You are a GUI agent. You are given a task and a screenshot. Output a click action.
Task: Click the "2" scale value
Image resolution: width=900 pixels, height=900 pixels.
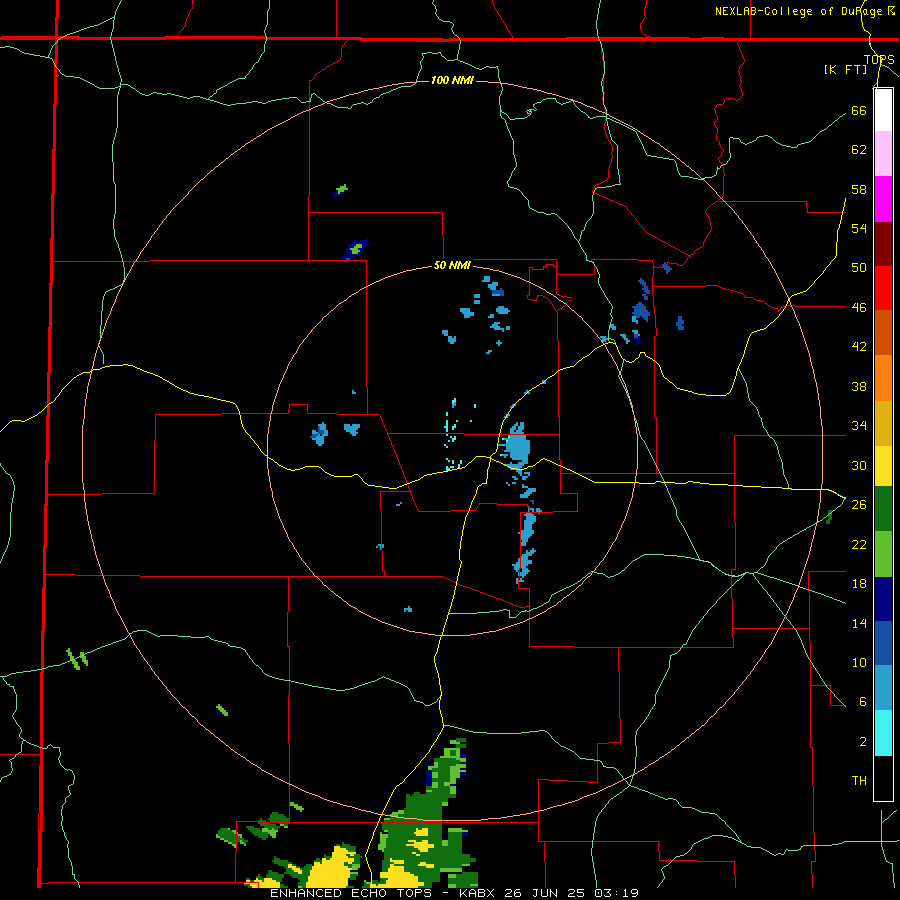pos(863,742)
